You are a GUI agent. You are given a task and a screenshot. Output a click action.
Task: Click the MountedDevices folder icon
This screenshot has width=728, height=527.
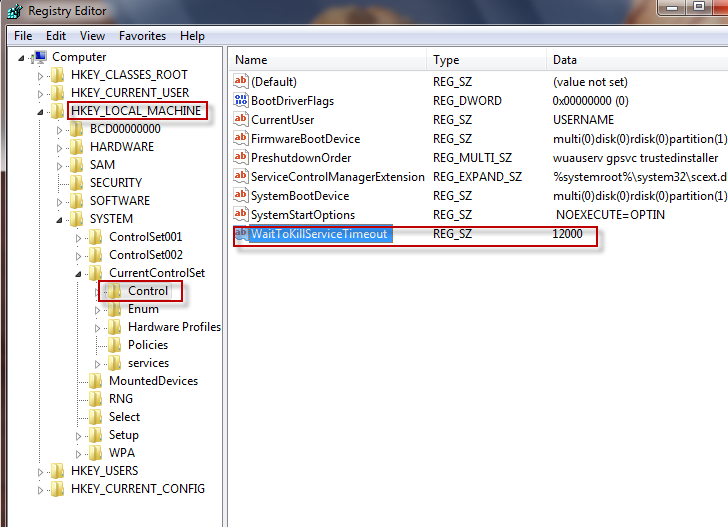96,381
